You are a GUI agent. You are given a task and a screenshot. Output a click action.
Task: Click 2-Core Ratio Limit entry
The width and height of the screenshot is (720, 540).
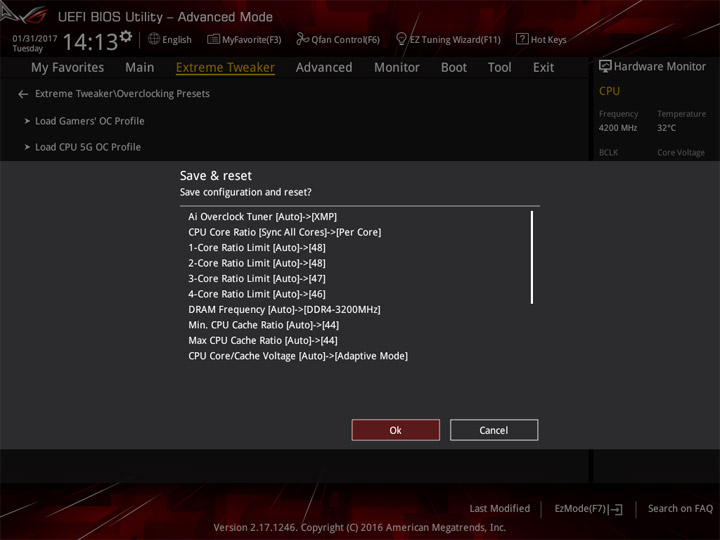(257, 264)
